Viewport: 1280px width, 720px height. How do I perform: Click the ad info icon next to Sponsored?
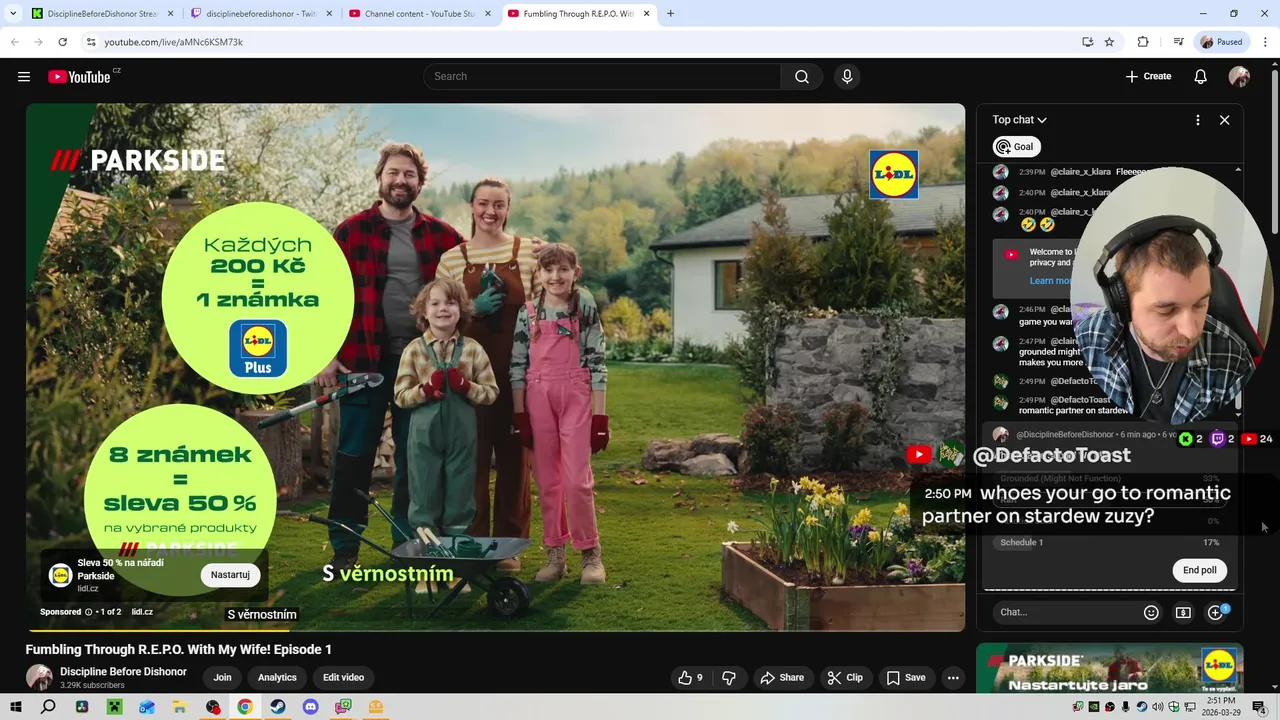(x=88, y=612)
